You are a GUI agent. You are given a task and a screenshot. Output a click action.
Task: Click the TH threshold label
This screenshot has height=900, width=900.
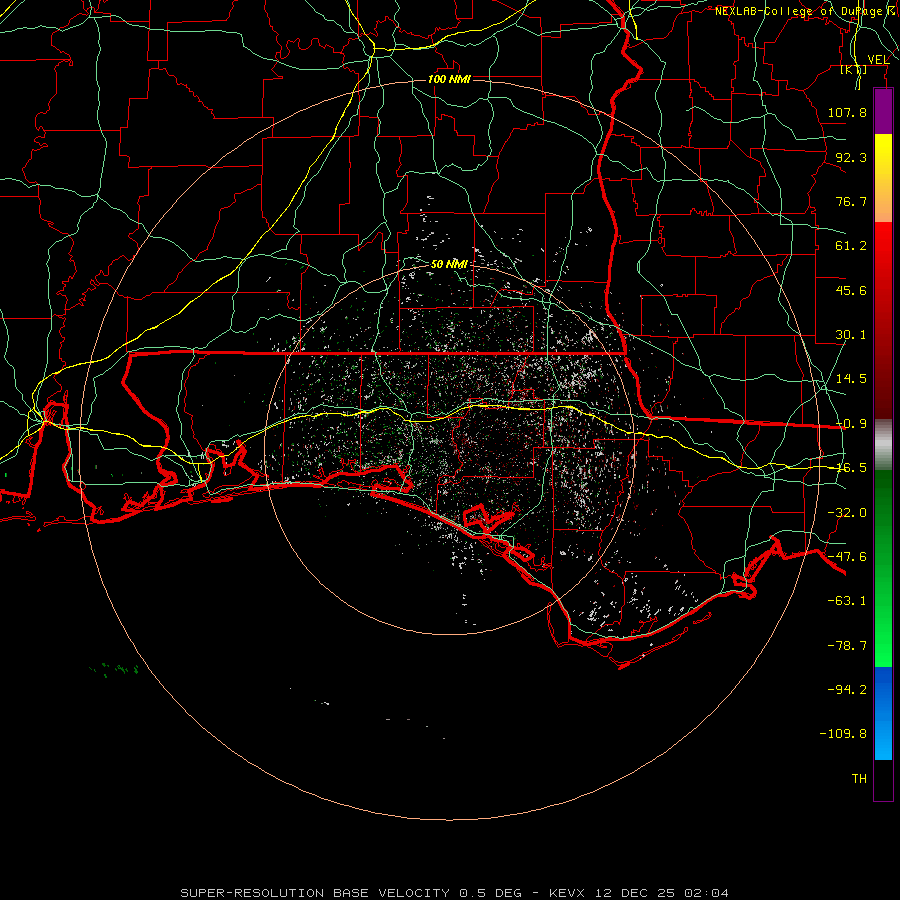coord(859,779)
